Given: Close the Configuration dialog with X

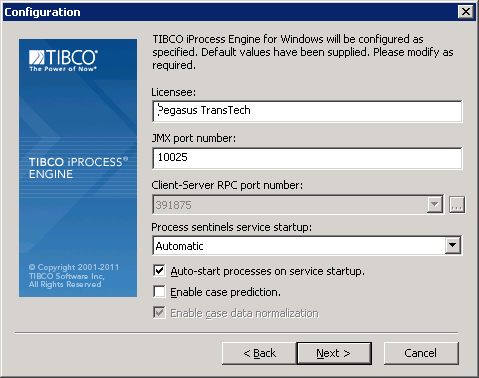Looking at the screenshot, I should 466,12.
